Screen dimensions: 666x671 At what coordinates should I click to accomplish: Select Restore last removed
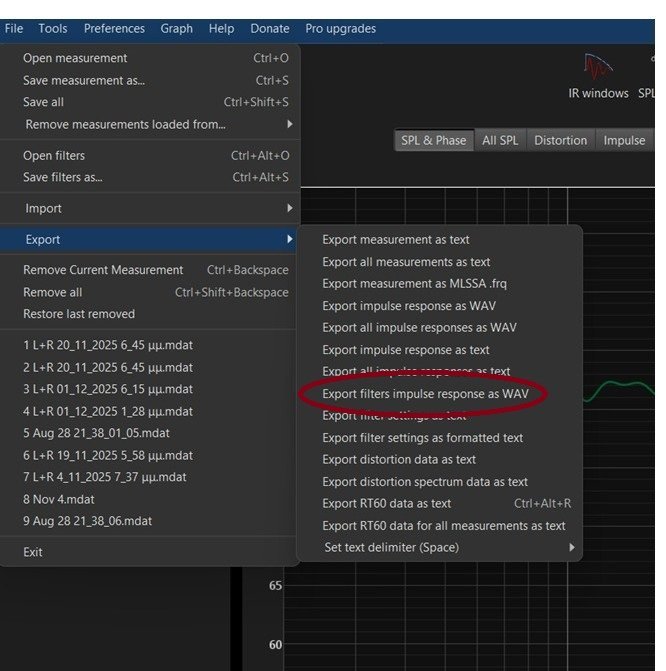click(x=79, y=315)
